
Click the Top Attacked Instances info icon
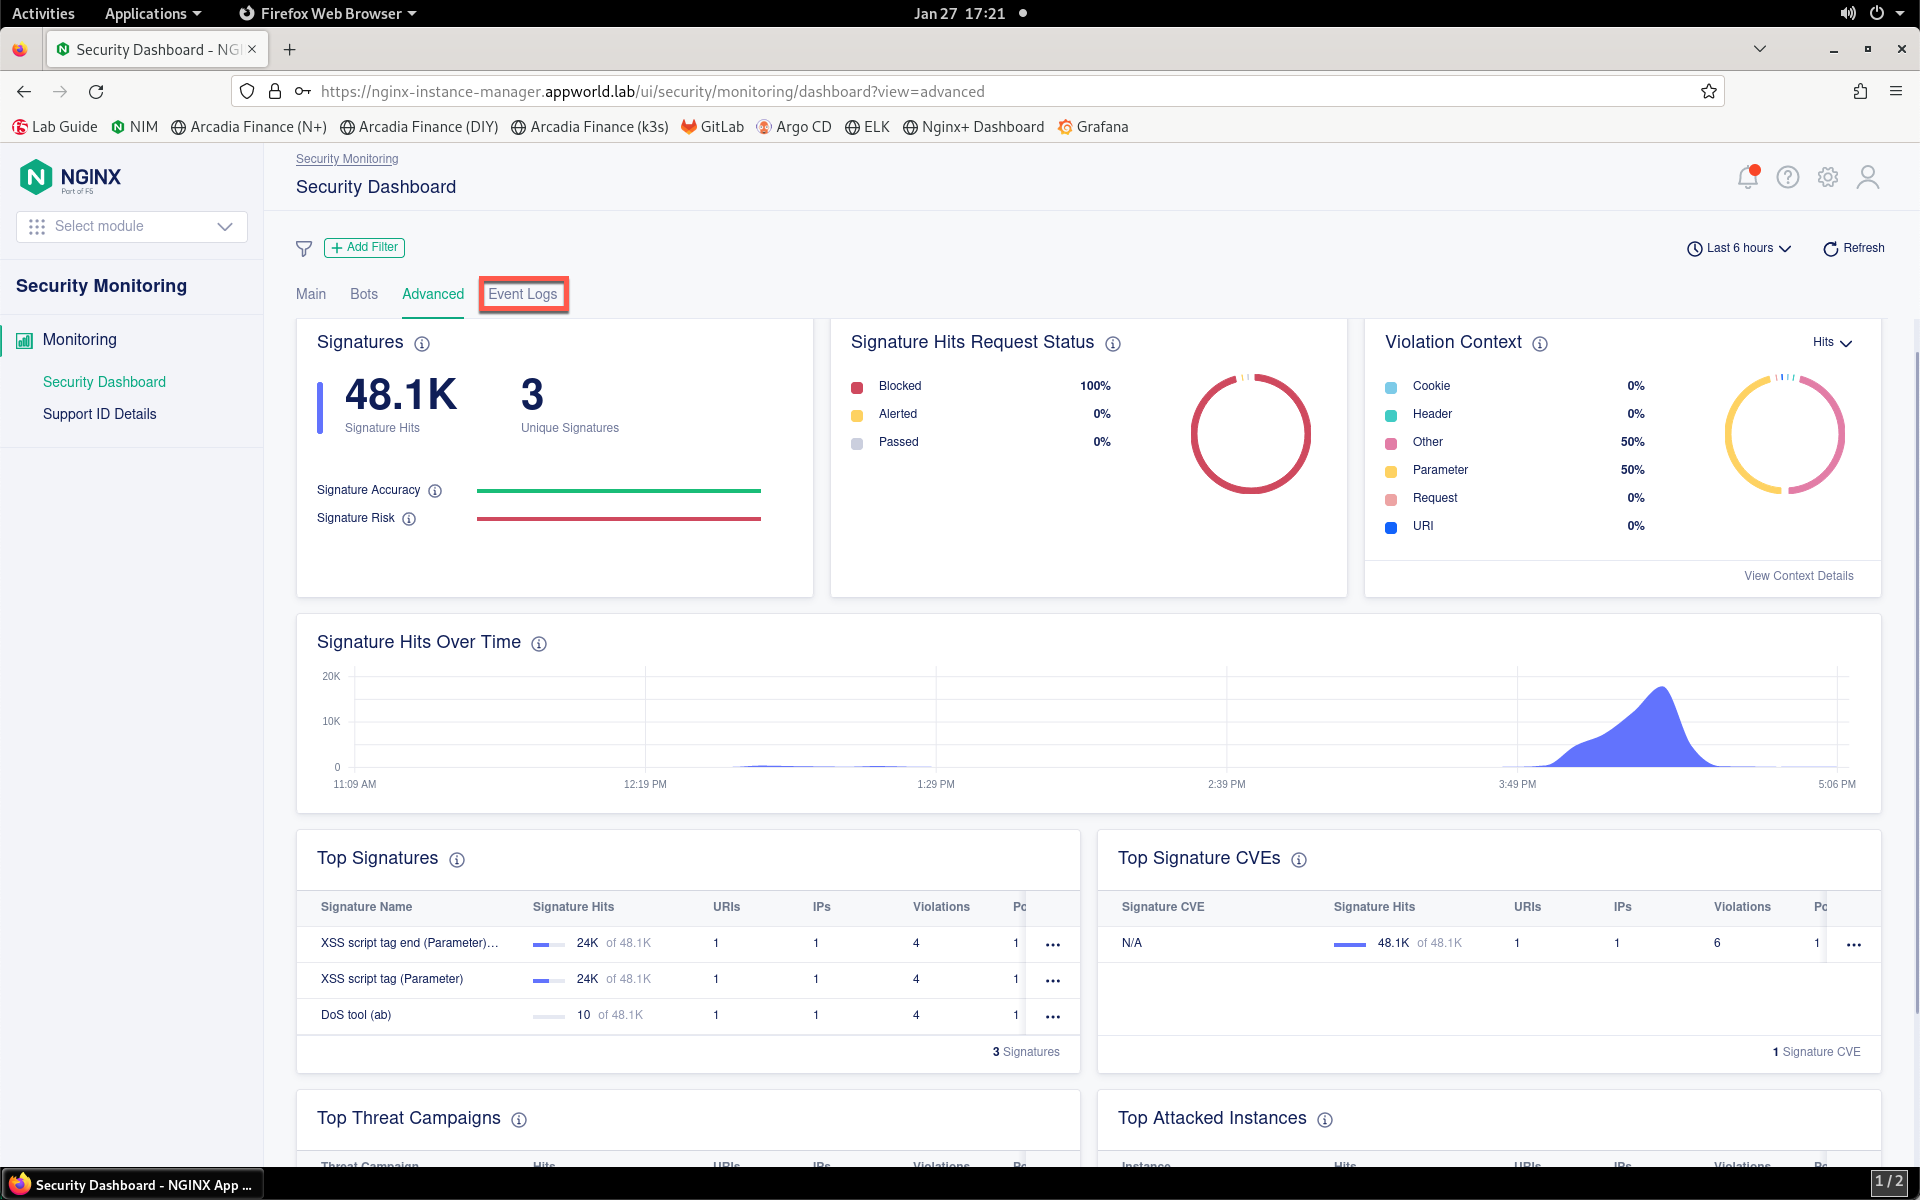coord(1325,1120)
